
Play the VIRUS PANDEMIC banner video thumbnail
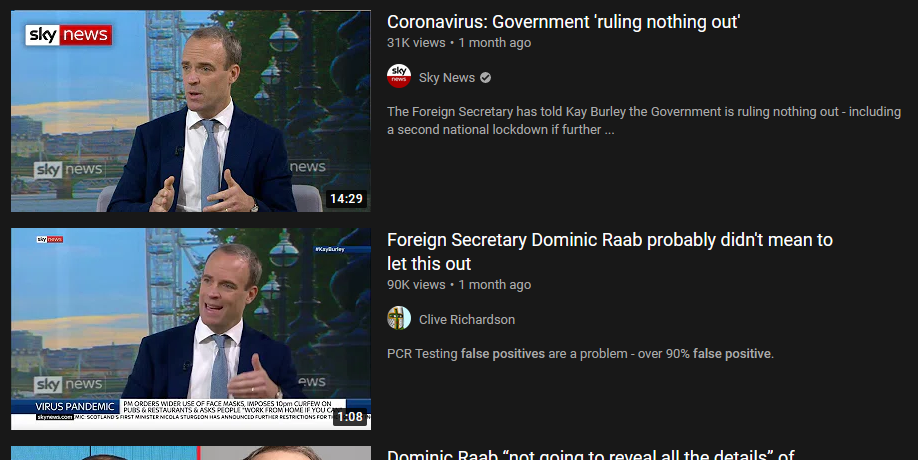191,329
